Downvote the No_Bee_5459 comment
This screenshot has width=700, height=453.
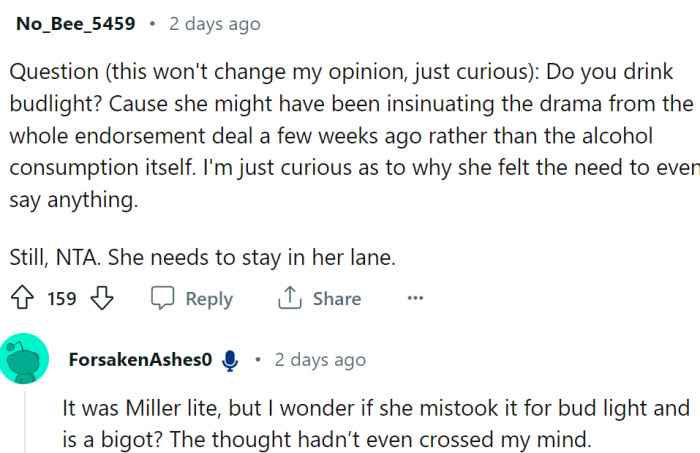pyautogui.click(x=103, y=299)
